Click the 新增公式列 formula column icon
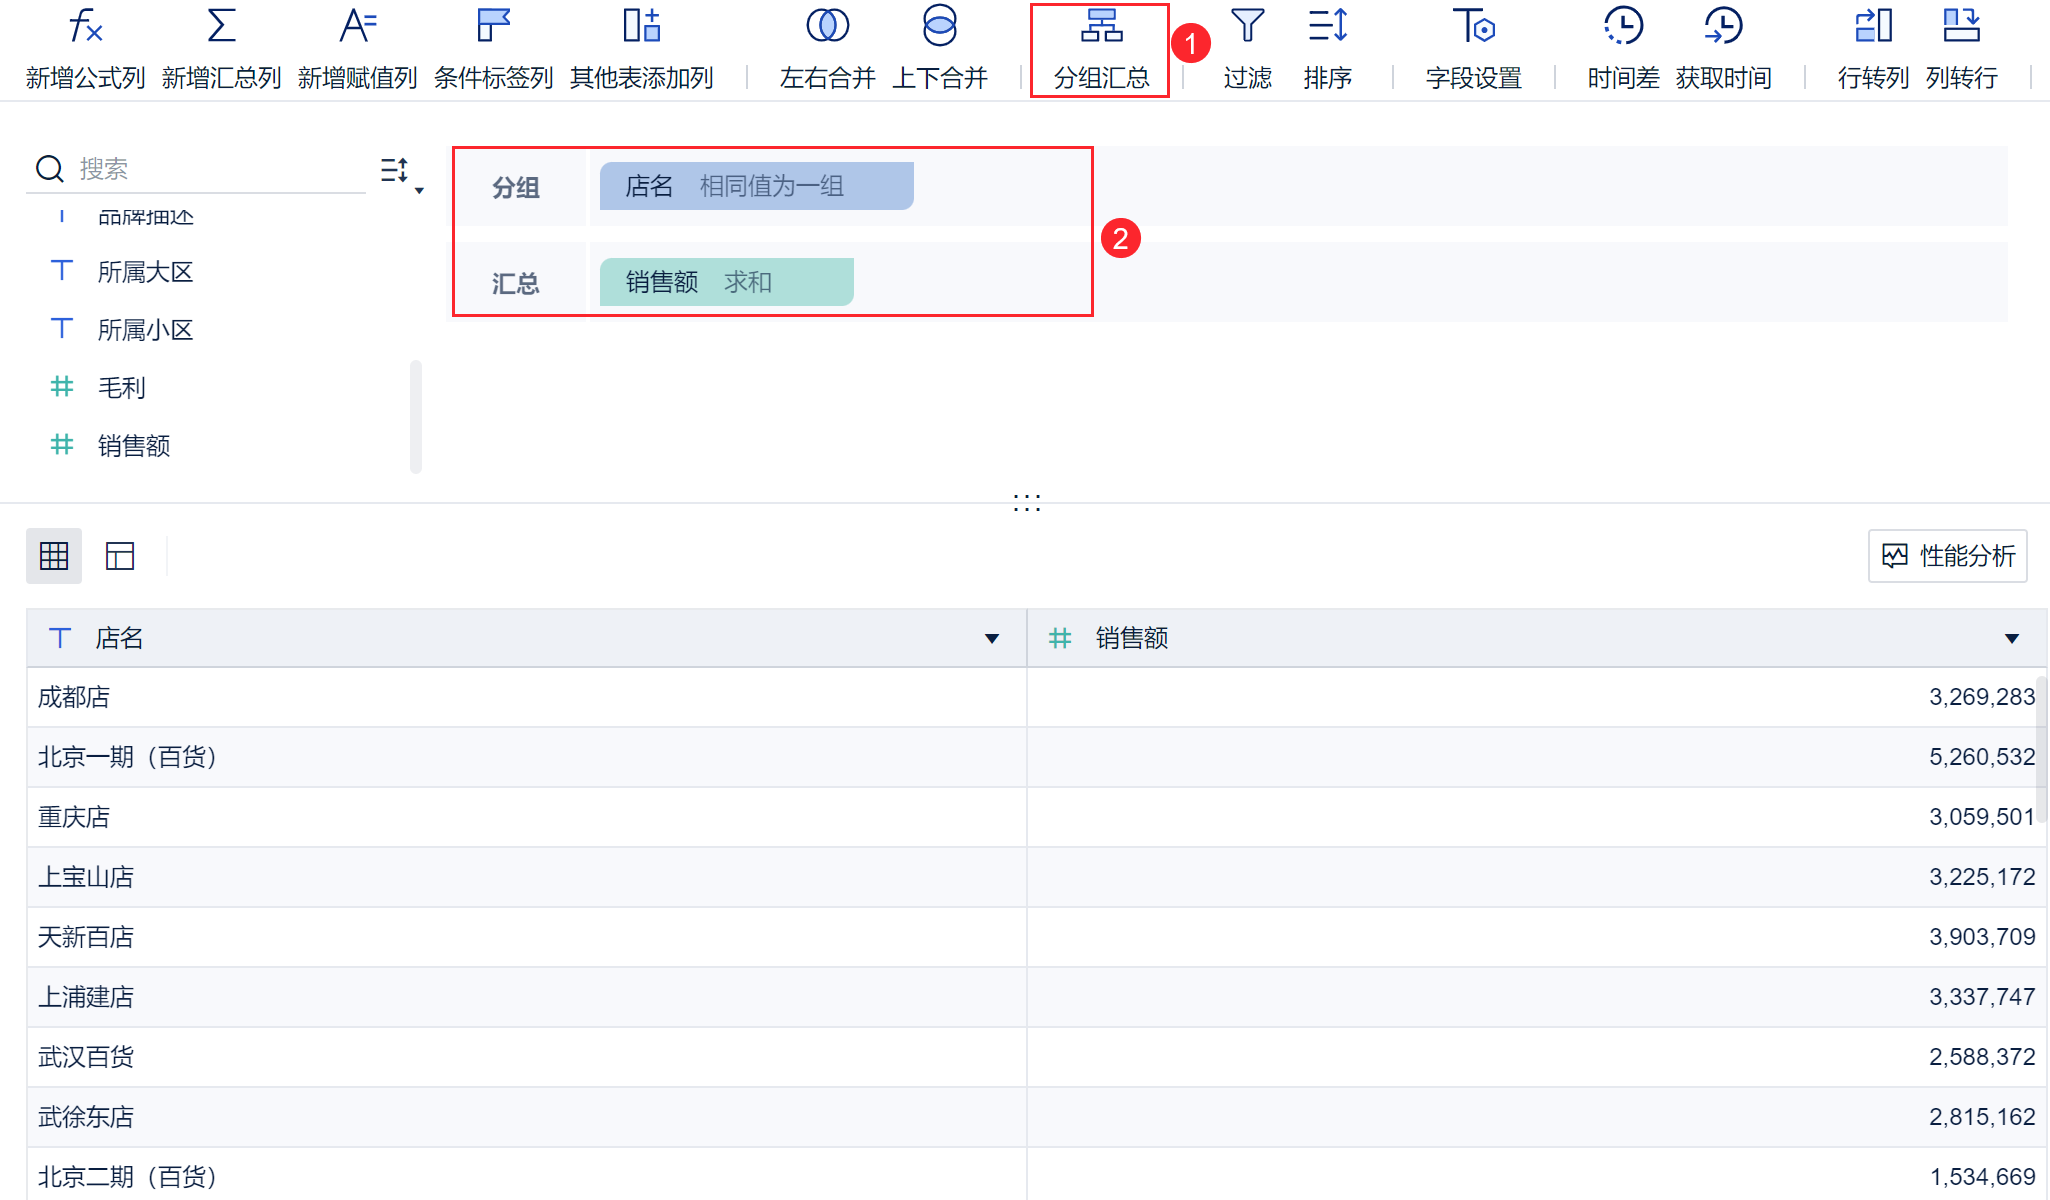This screenshot has width=2050, height=1200. (86, 27)
